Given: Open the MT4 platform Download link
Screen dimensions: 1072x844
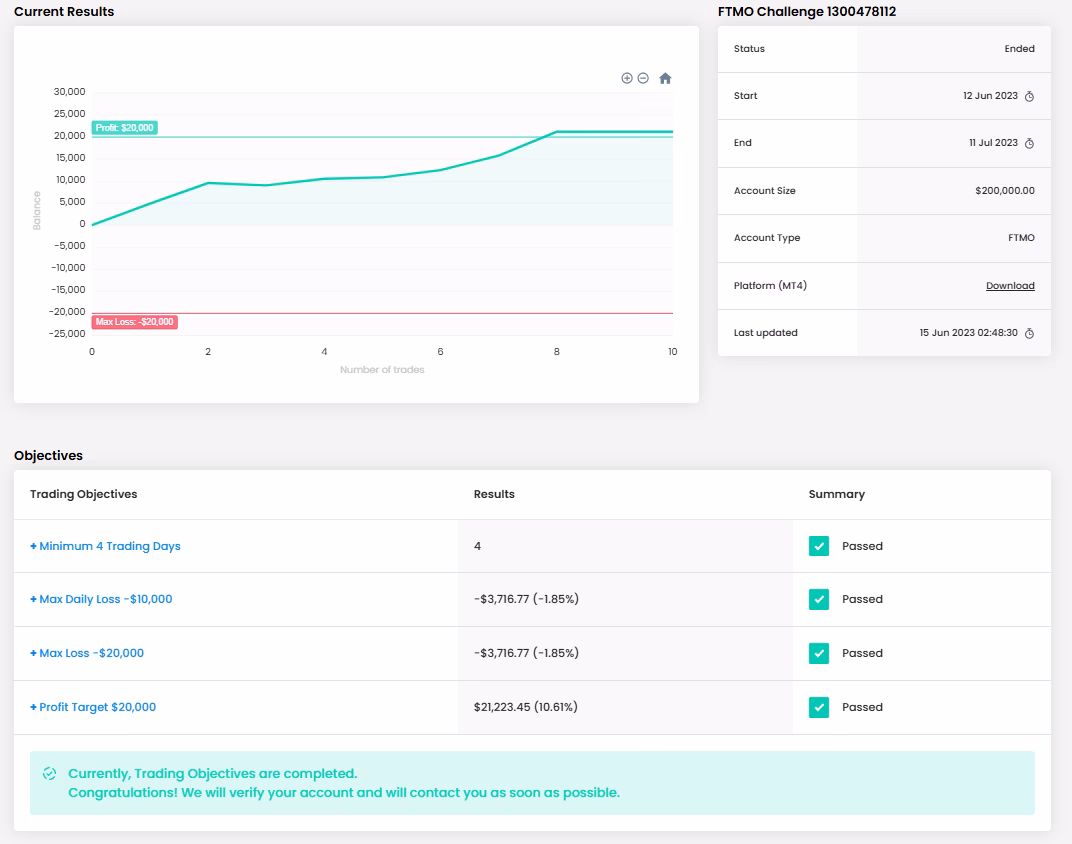Looking at the screenshot, I should 1010,286.
